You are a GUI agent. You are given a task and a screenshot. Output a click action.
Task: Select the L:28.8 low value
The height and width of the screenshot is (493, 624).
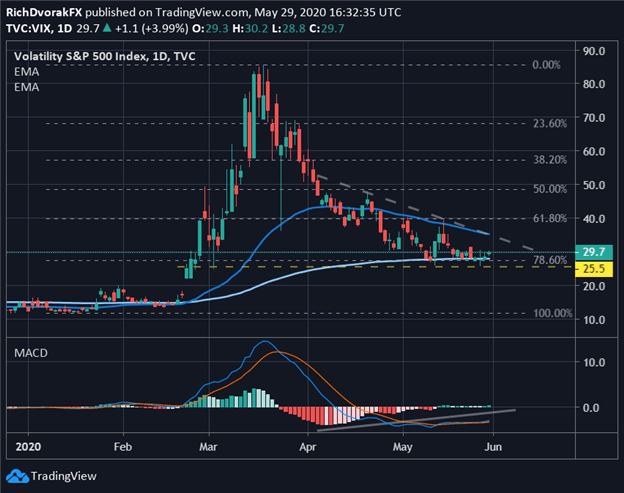pyautogui.click(x=289, y=29)
